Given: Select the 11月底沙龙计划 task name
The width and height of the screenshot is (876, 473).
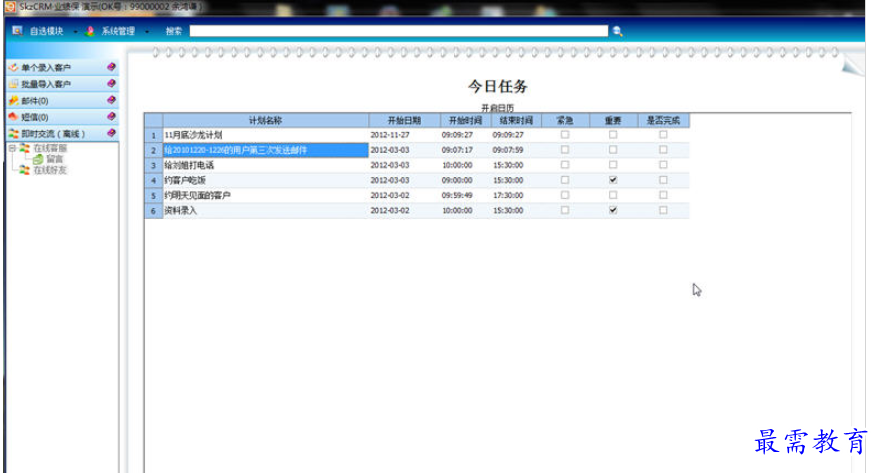Looking at the screenshot, I should click(193, 135).
